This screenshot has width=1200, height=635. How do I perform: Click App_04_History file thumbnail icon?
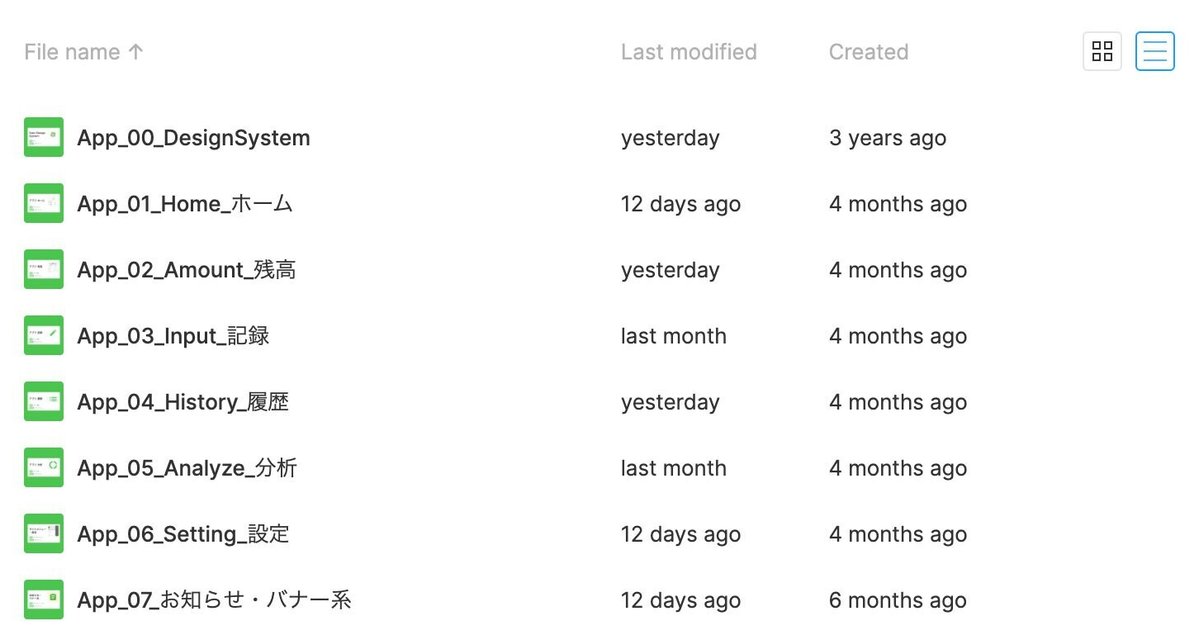pyautogui.click(x=44, y=402)
